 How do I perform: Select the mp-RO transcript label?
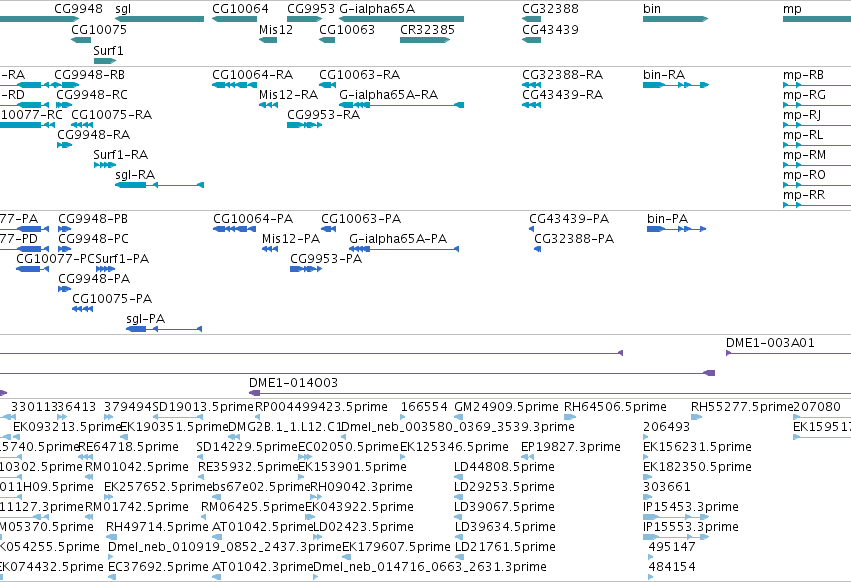coord(804,175)
